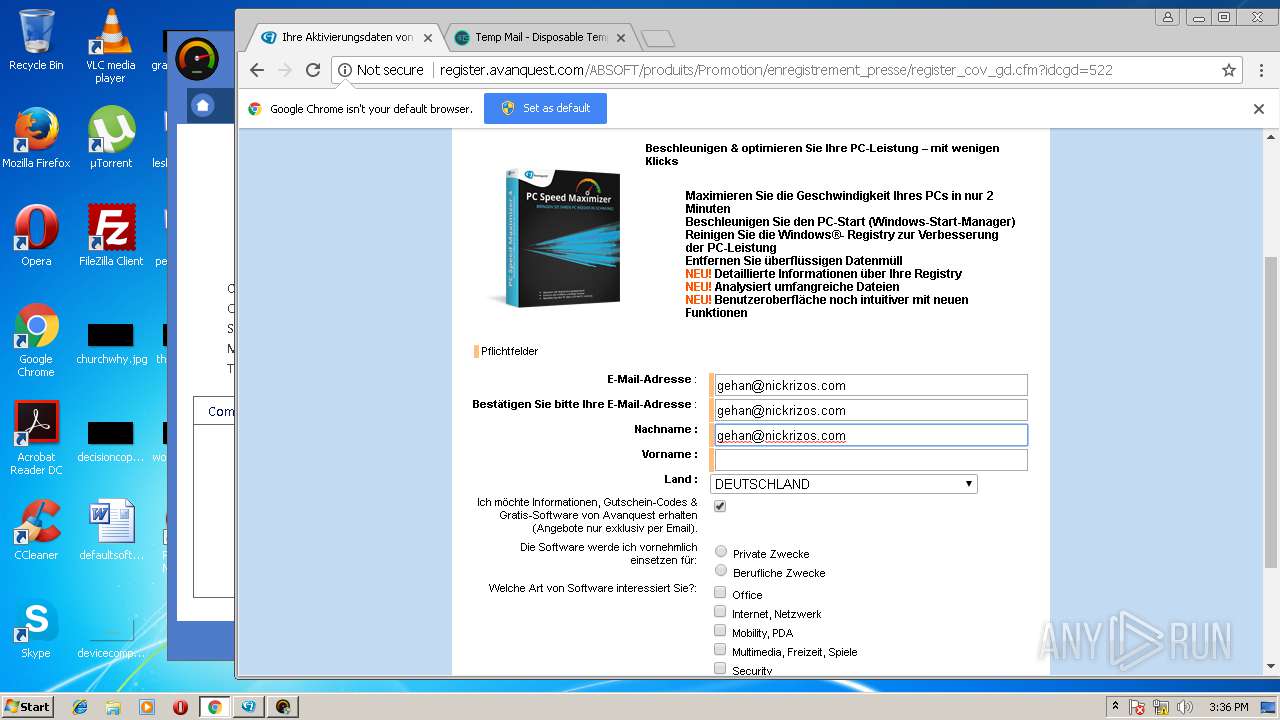This screenshot has height=720, width=1280.
Task: Open Google Chrome desktop shortcut
Action: click(x=36, y=340)
